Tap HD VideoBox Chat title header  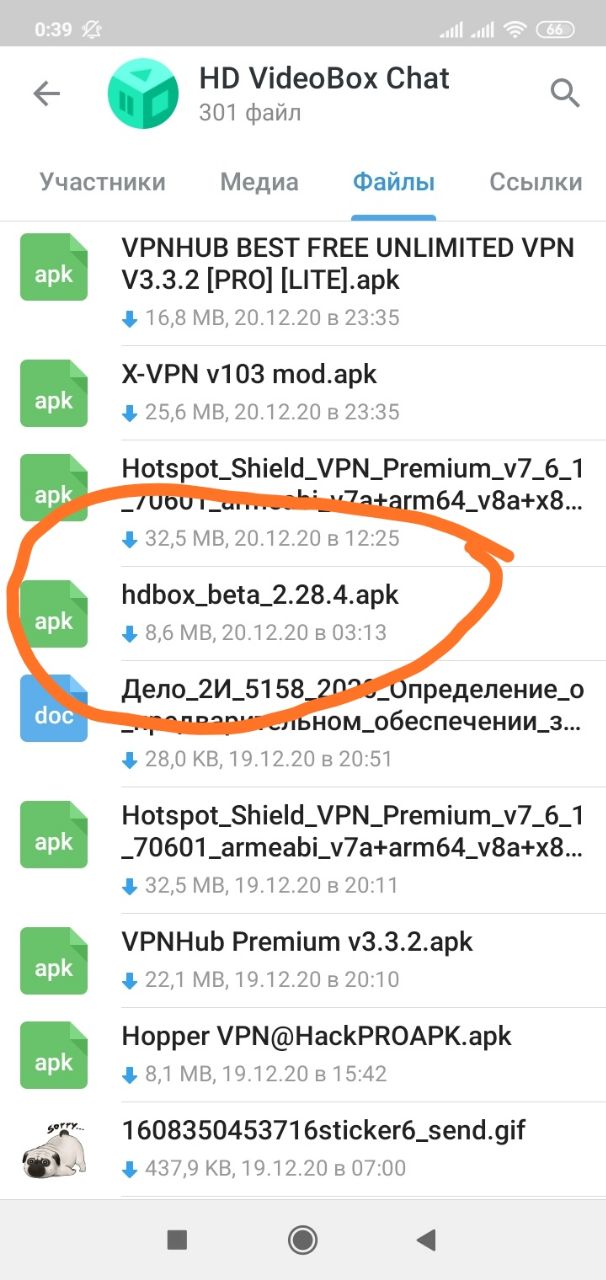[324, 78]
